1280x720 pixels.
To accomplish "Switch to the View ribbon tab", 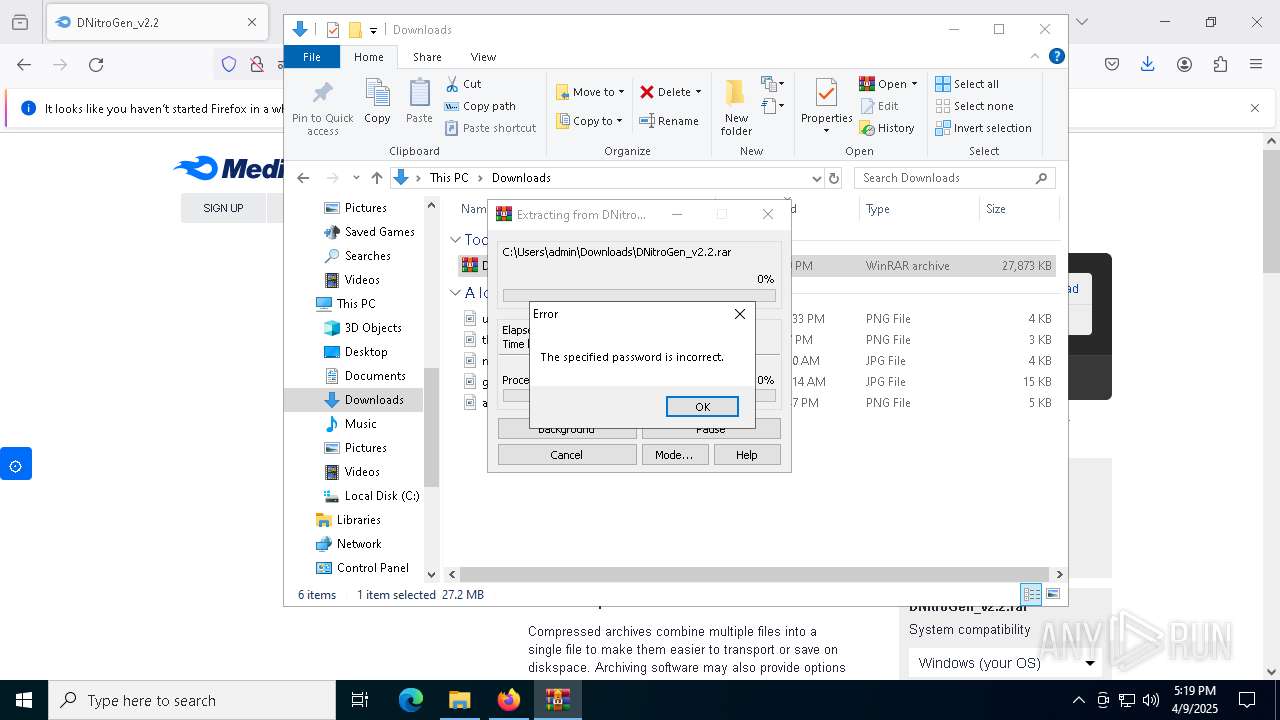I will (x=483, y=57).
